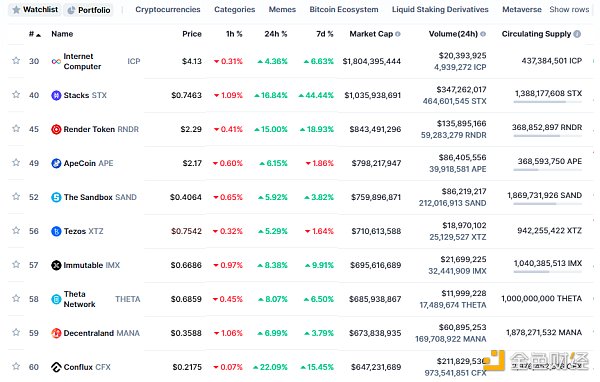Click the Tezos coin icon

coord(56,231)
